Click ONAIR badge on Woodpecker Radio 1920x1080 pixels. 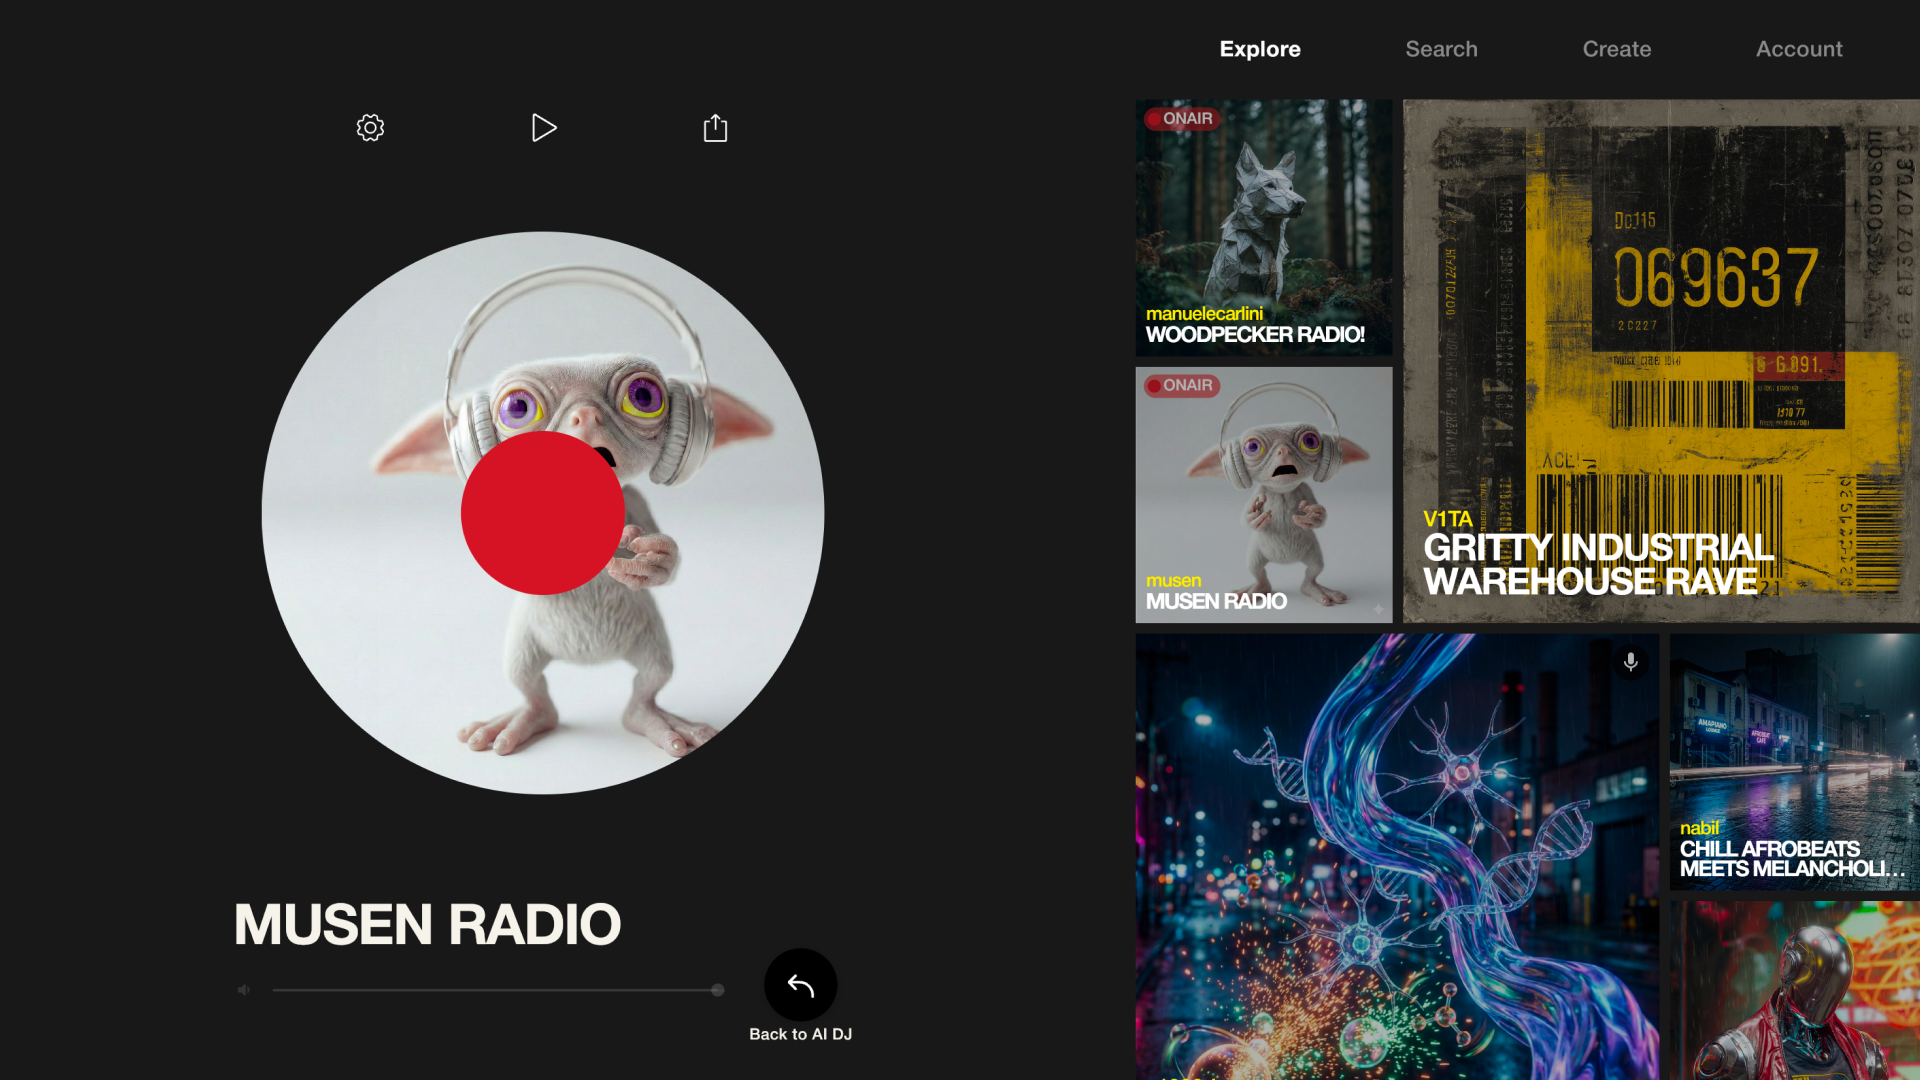pos(1181,118)
